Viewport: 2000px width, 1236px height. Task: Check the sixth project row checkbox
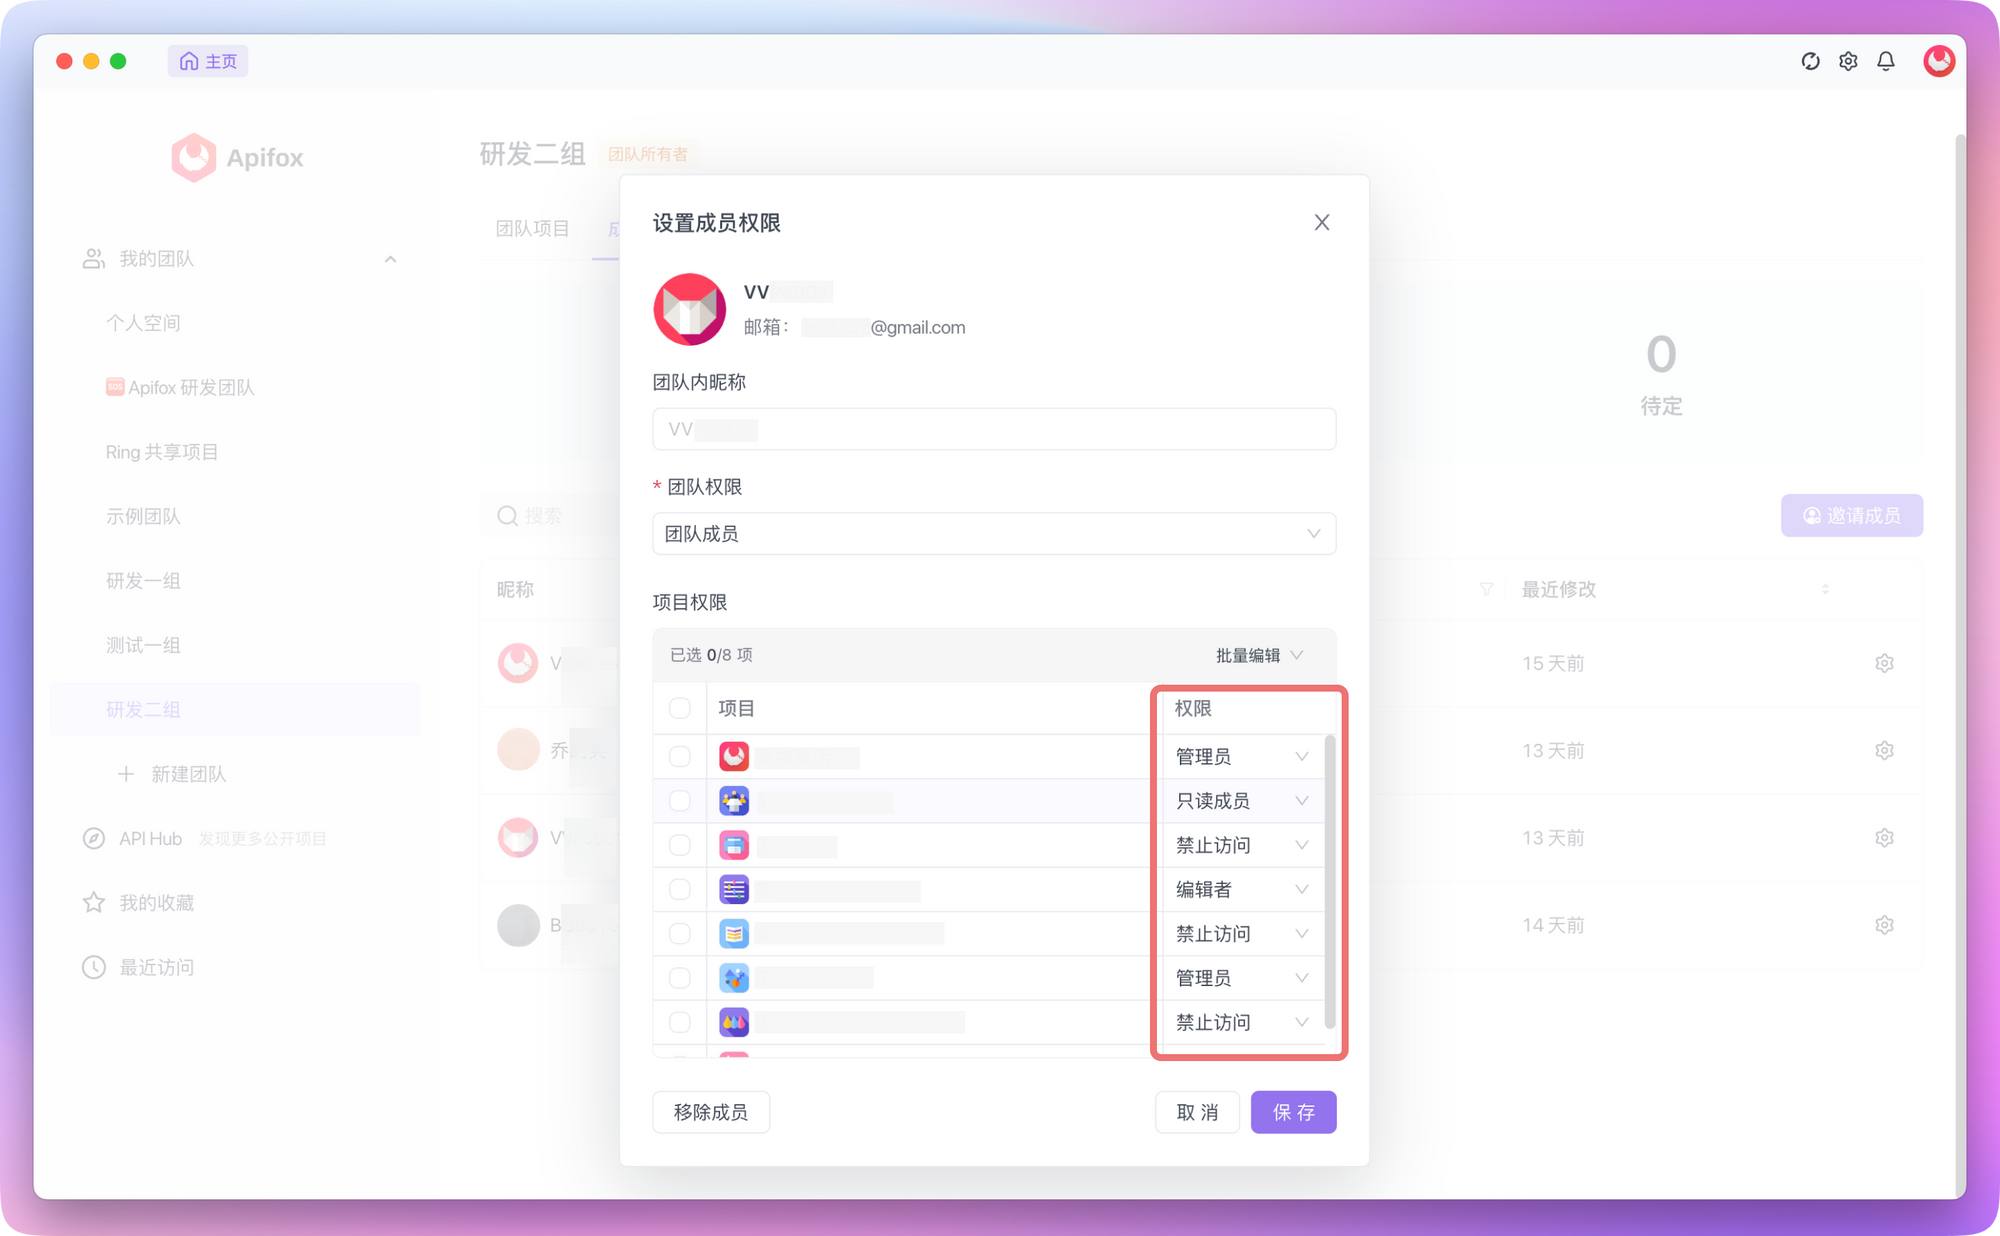coord(680,977)
